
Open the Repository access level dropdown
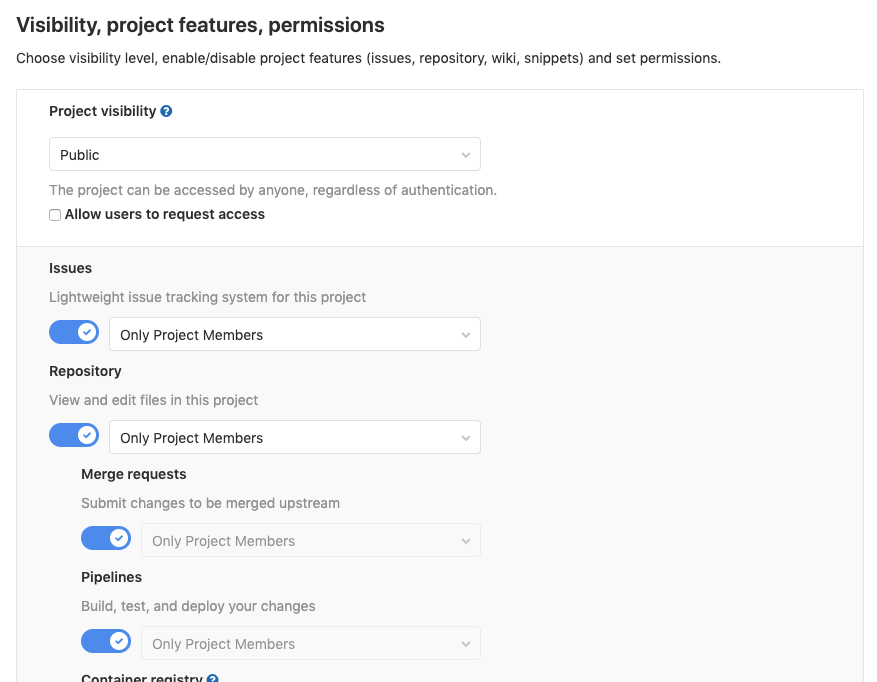point(295,438)
